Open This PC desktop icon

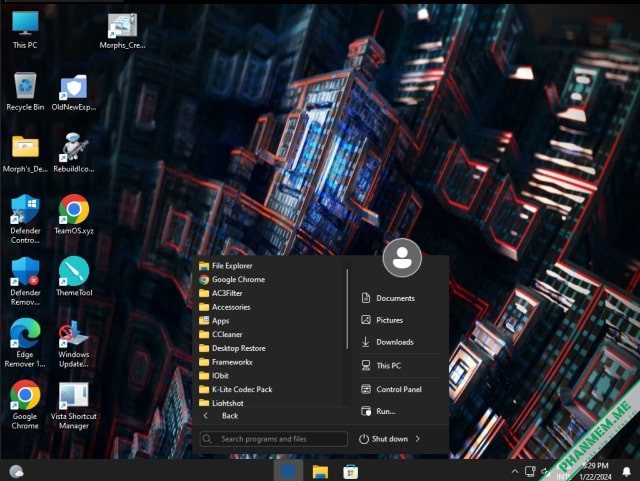(x=25, y=30)
